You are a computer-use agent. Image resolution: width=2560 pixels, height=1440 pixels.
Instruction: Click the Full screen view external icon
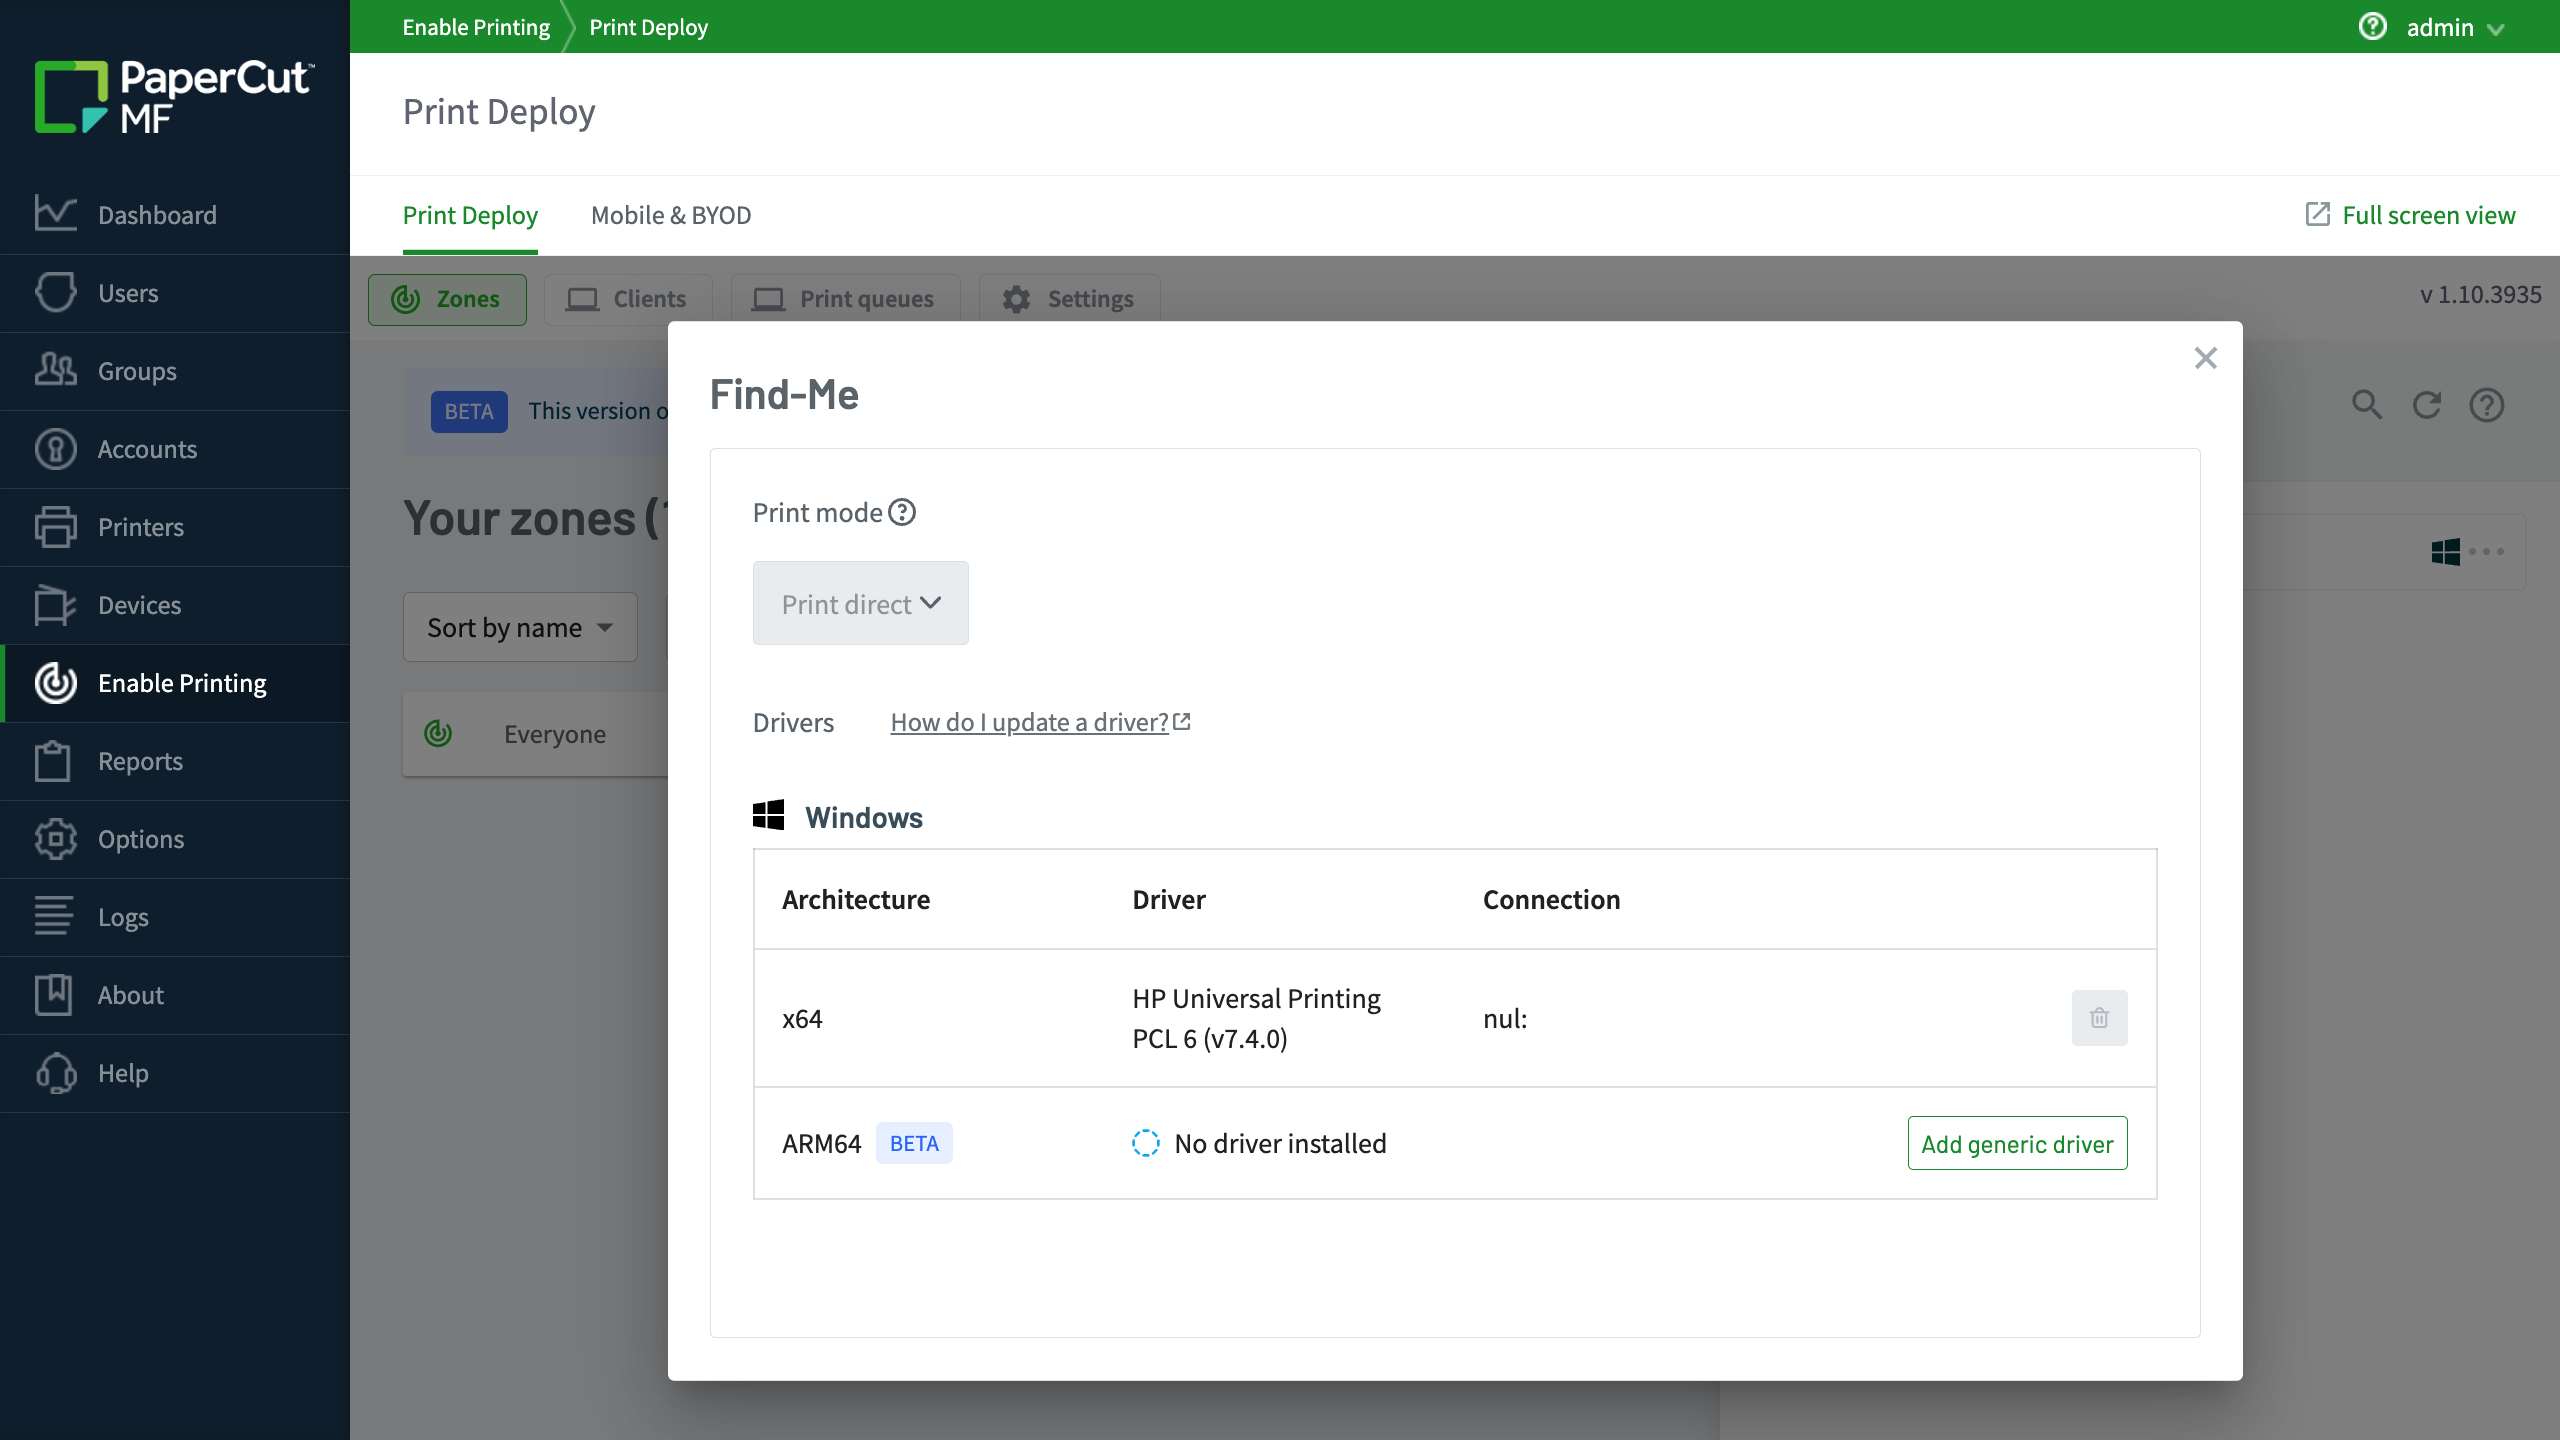point(2317,214)
